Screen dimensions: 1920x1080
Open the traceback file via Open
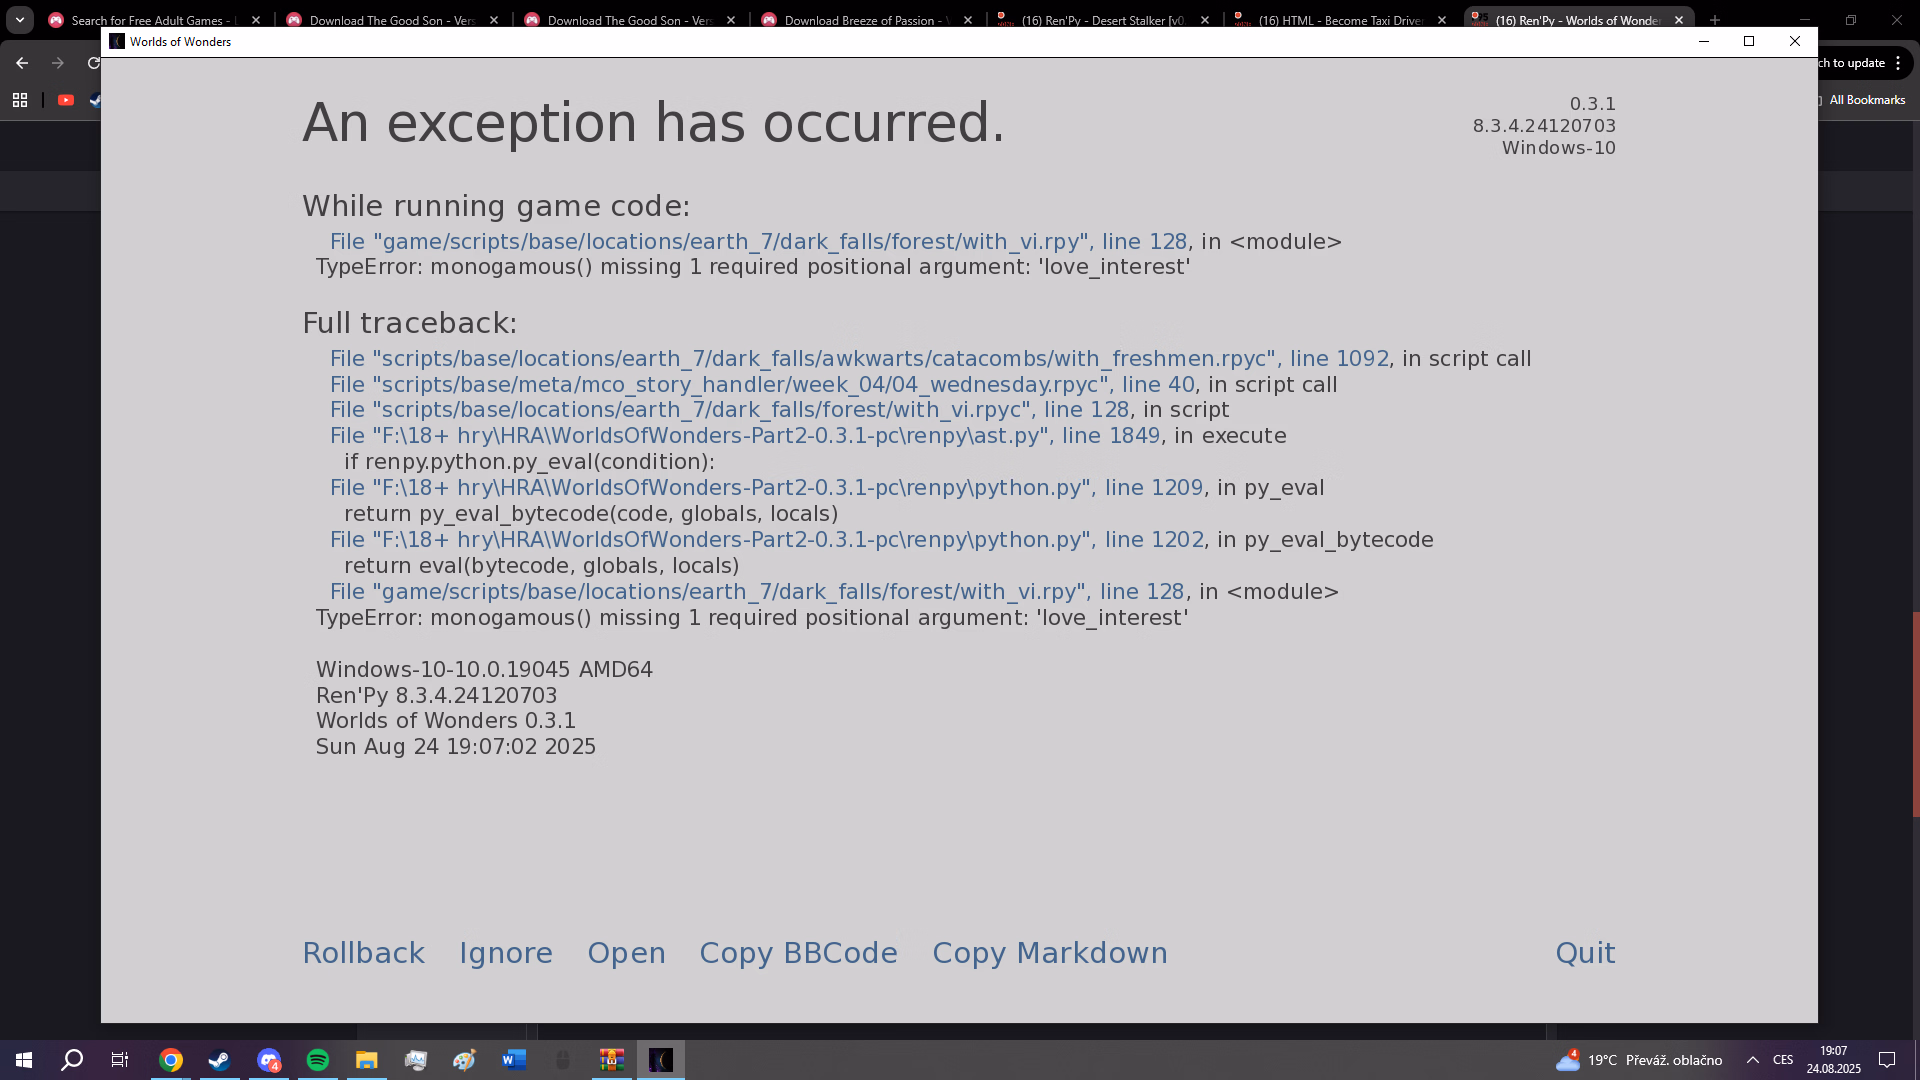coord(626,953)
